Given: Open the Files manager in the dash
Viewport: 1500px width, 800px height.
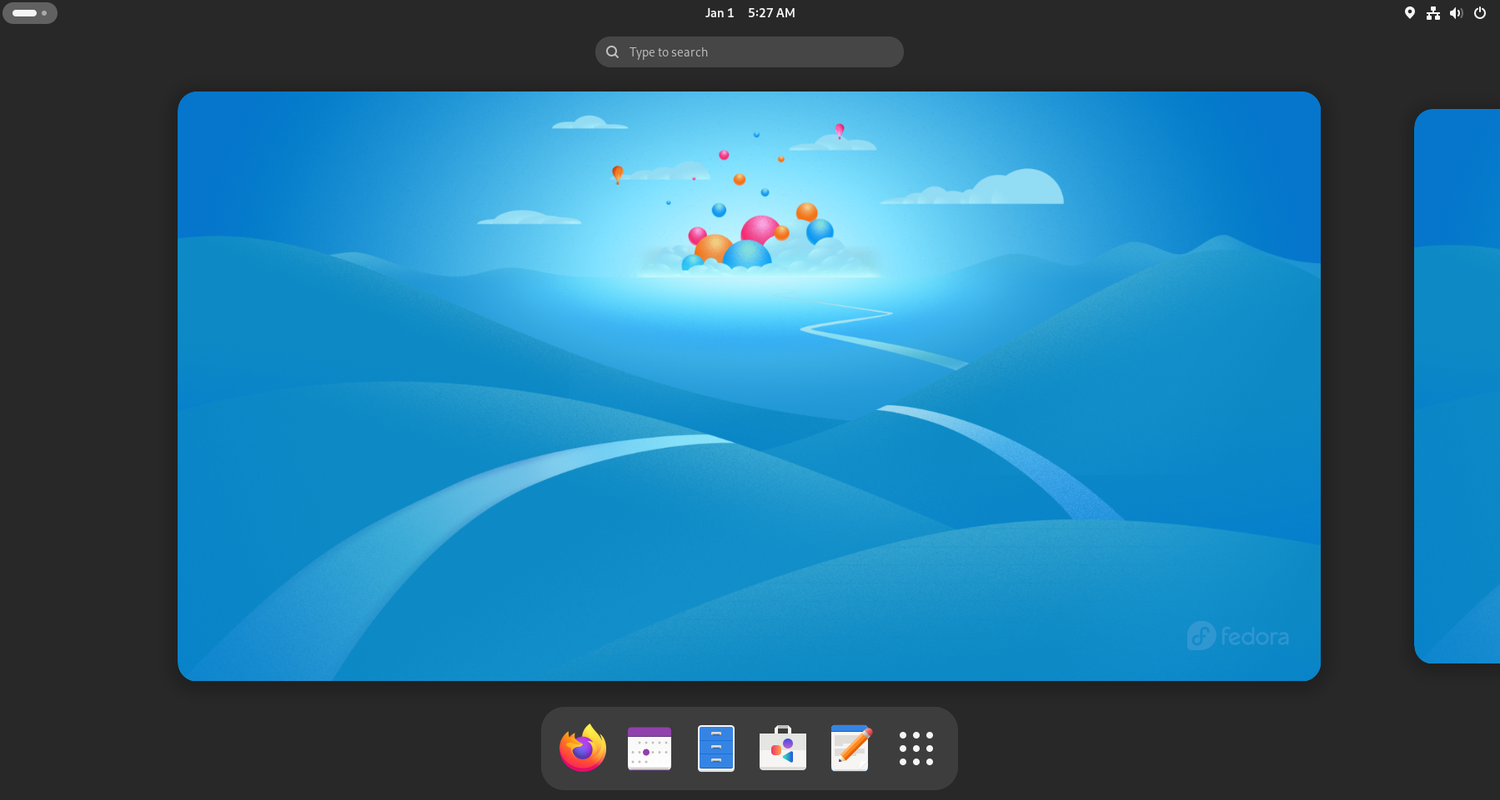Looking at the screenshot, I should click(x=716, y=748).
